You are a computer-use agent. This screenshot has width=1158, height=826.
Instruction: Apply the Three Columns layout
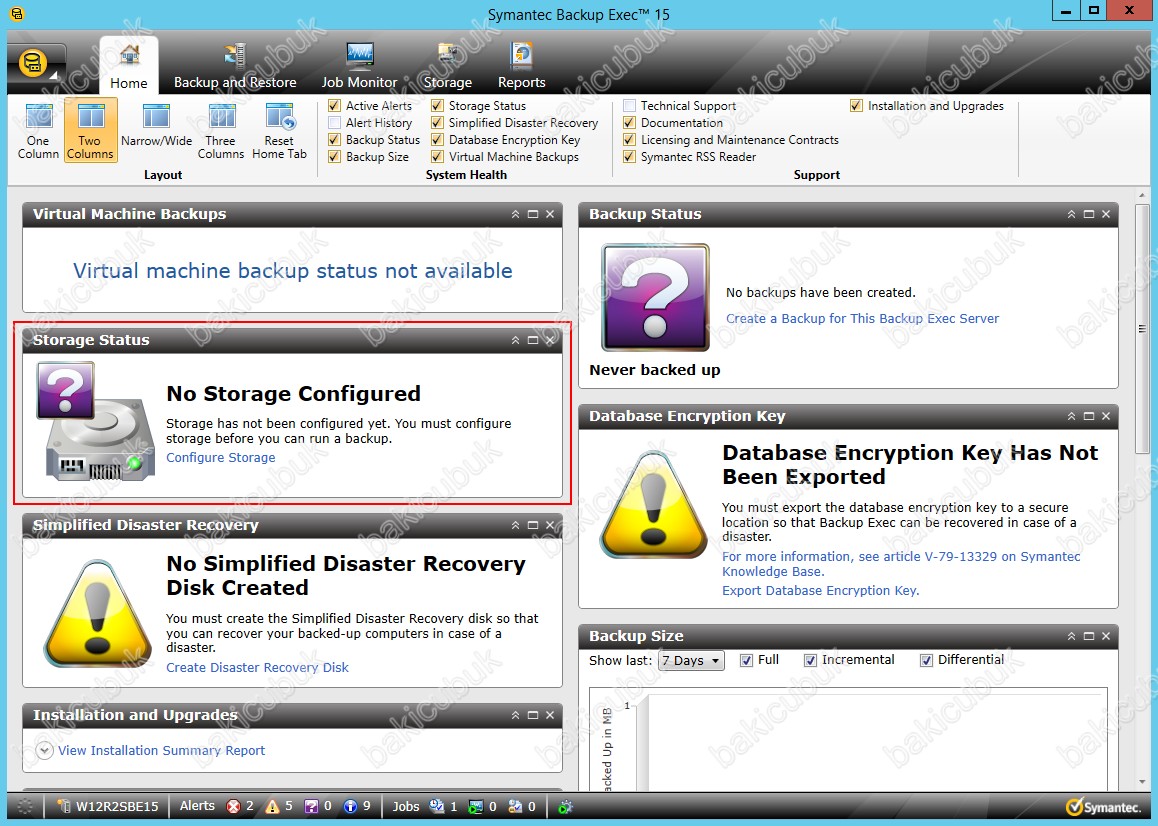[221, 131]
